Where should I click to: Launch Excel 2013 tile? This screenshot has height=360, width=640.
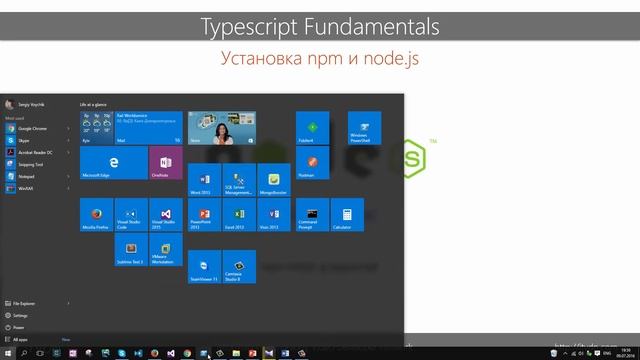tap(239, 215)
